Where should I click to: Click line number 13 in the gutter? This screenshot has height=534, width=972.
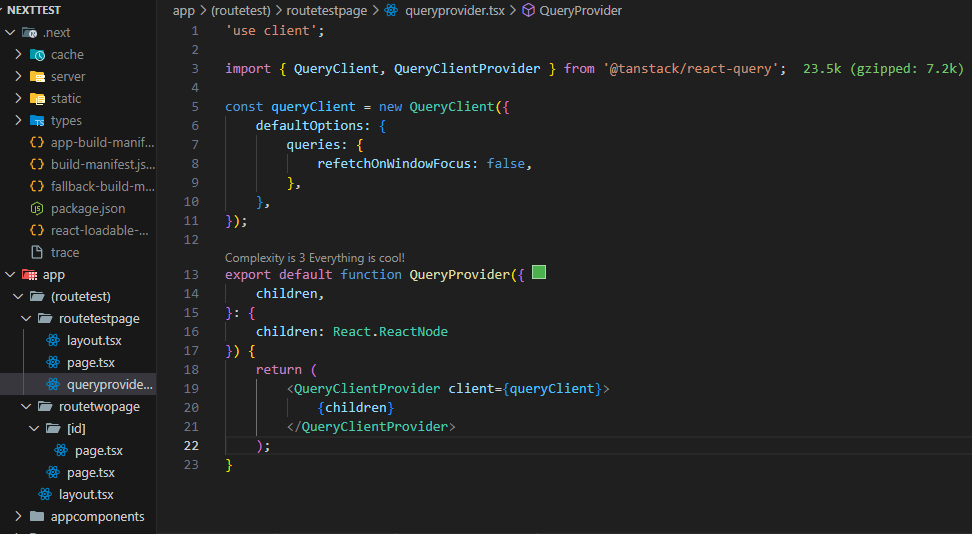pos(191,274)
